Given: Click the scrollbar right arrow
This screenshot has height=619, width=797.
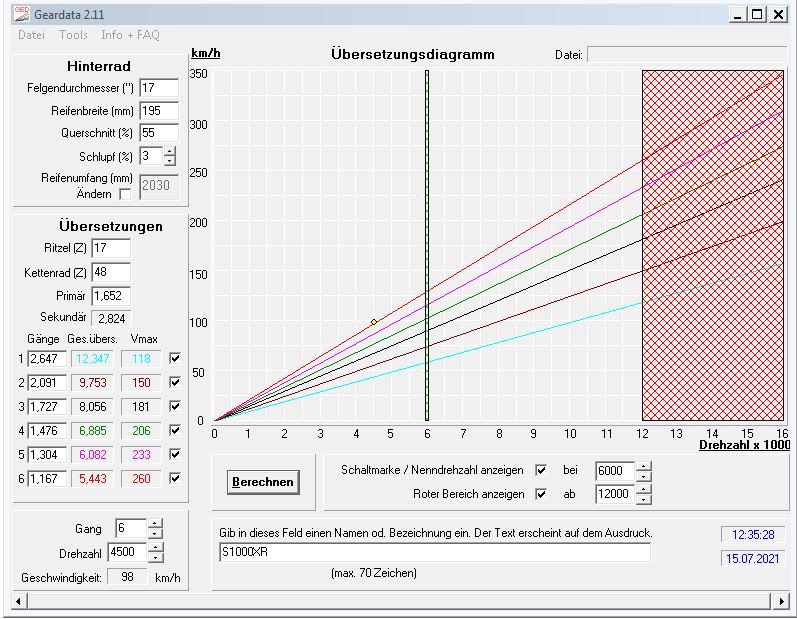Looking at the screenshot, I should (782, 601).
